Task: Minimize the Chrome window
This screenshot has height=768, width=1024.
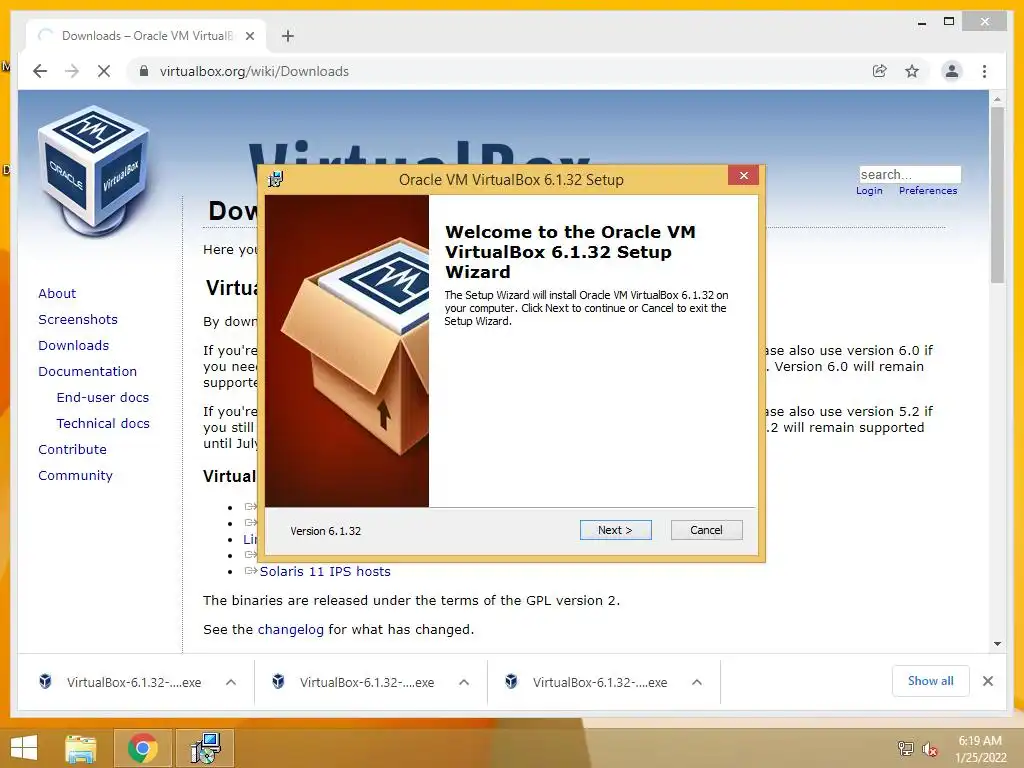Action: 922,22
